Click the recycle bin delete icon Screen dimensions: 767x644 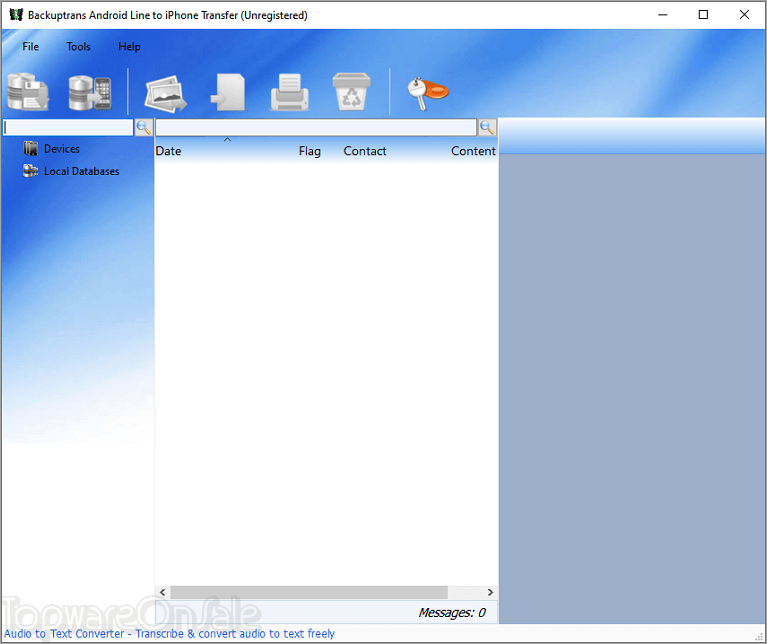click(351, 92)
